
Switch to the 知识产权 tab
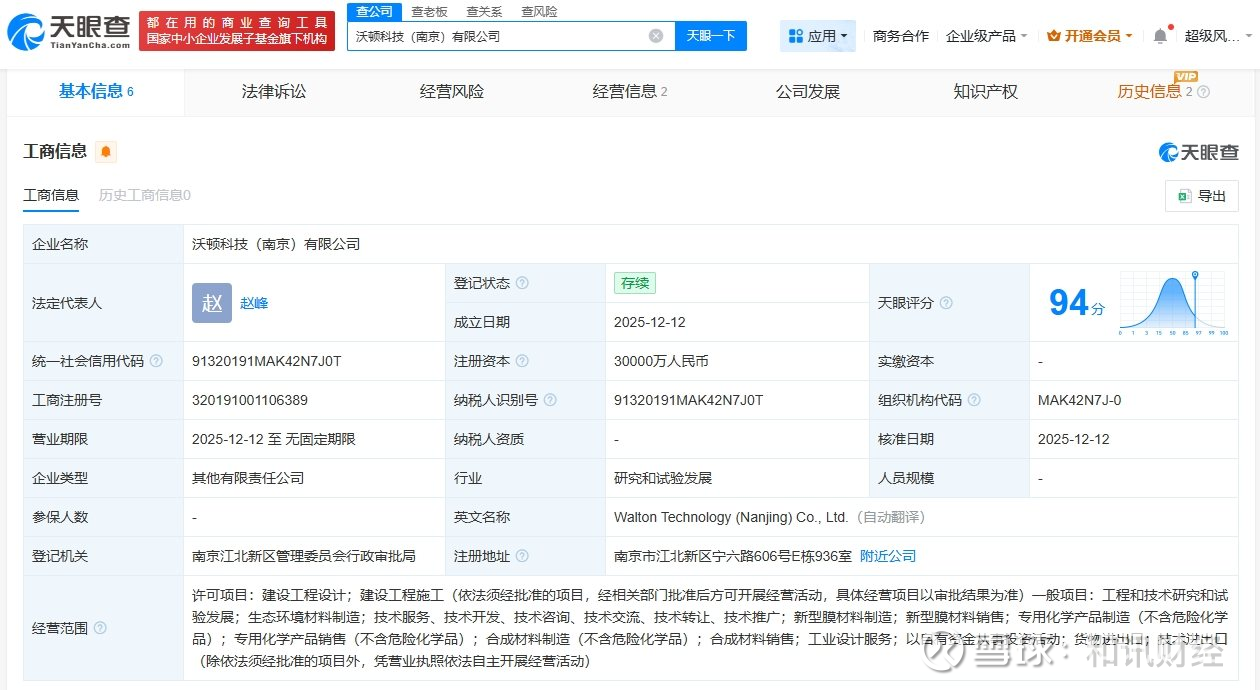coord(985,92)
